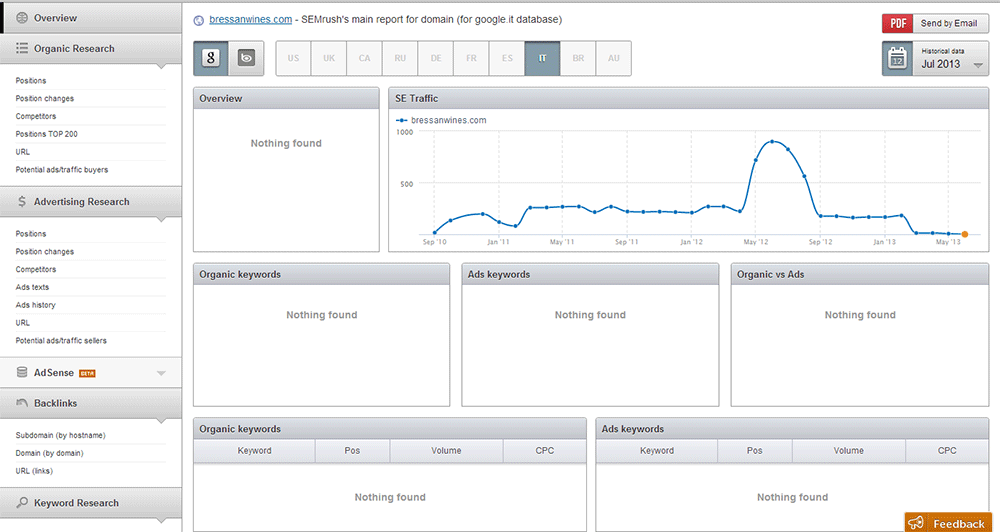This screenshot has width=1000, height=532.
Task: Select the Google search engine icon
Action: [211, 58]
